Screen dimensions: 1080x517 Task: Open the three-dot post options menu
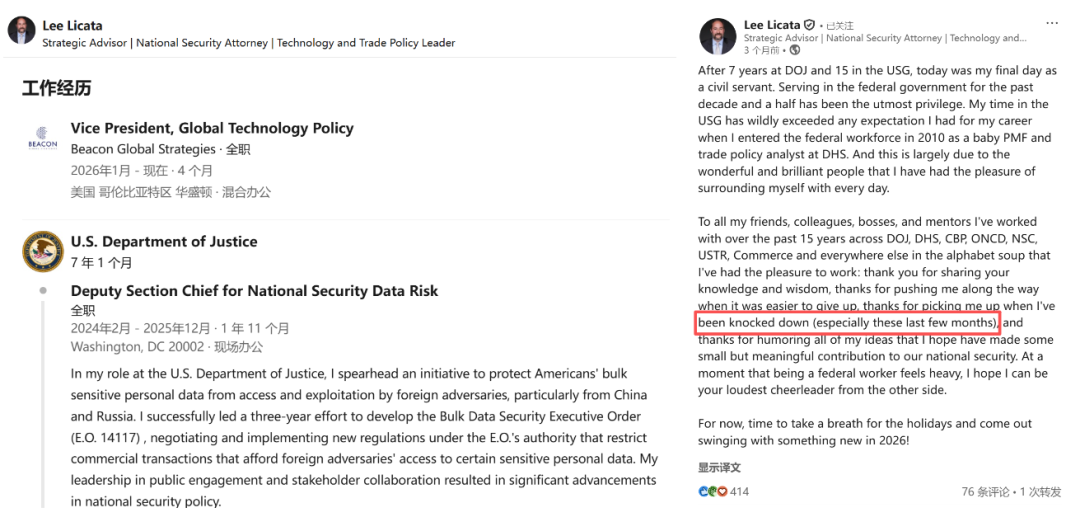pos(1052,22)
